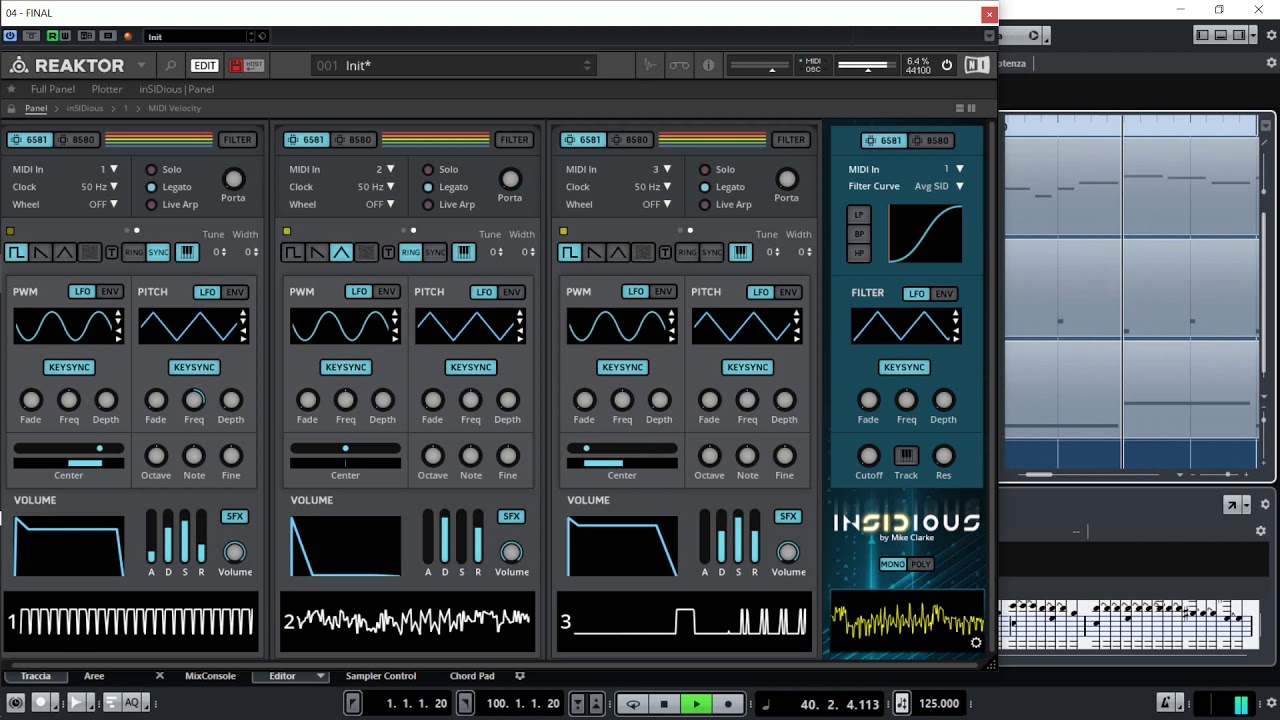Select pulse waveform on voice 1

click(16, 252)
